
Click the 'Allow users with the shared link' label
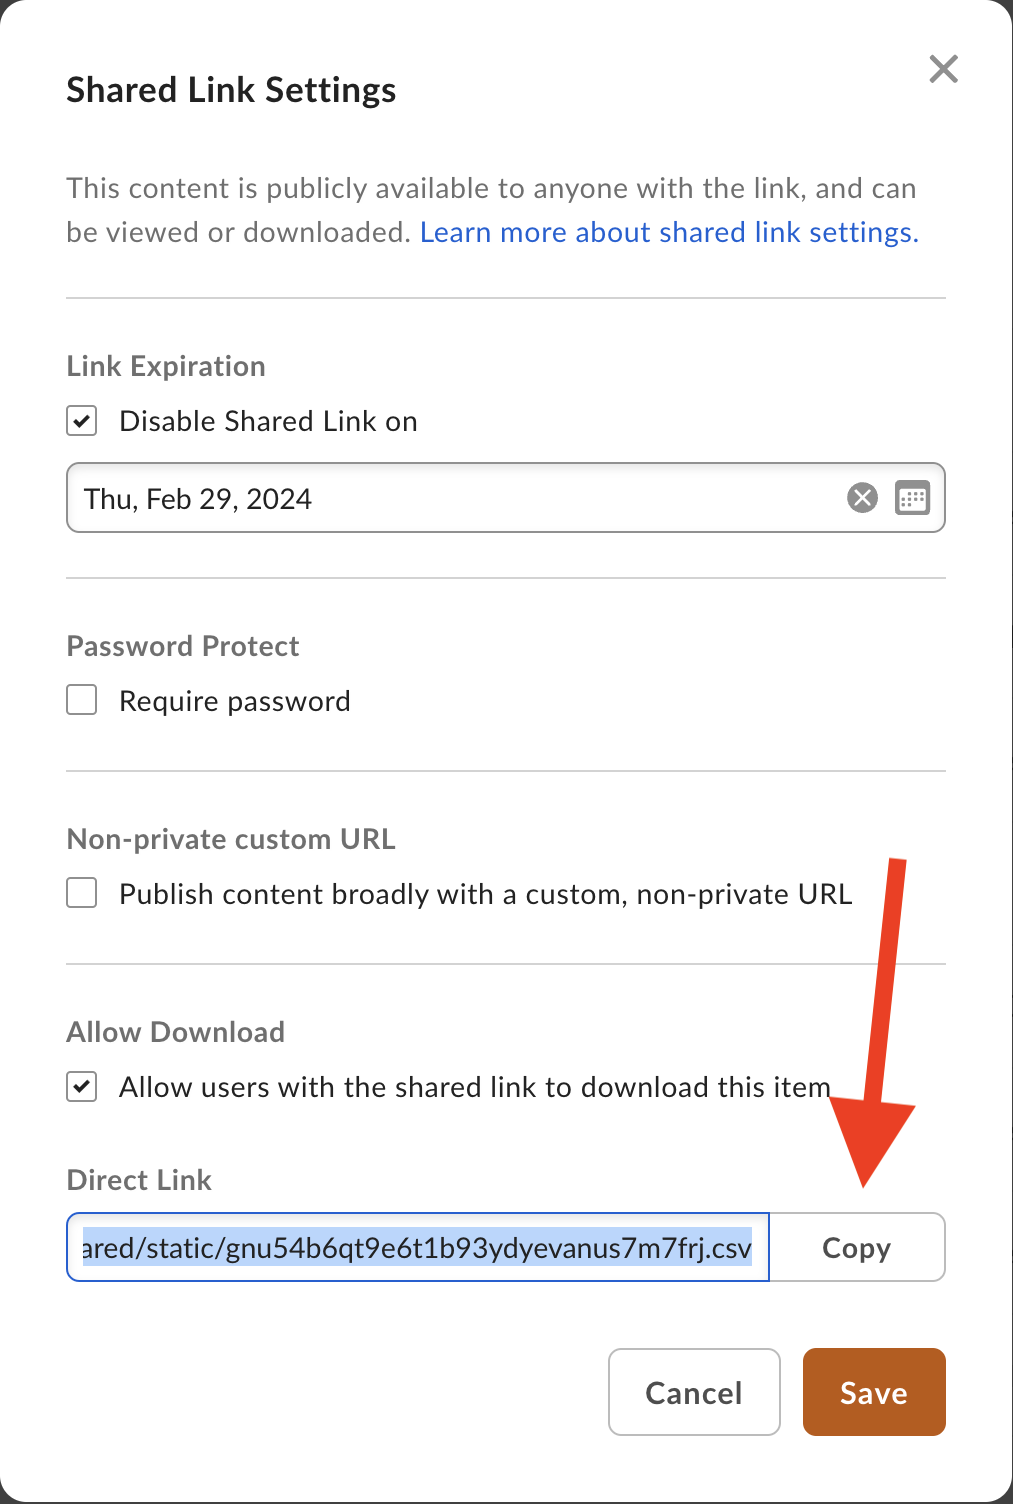(475, 1087)
